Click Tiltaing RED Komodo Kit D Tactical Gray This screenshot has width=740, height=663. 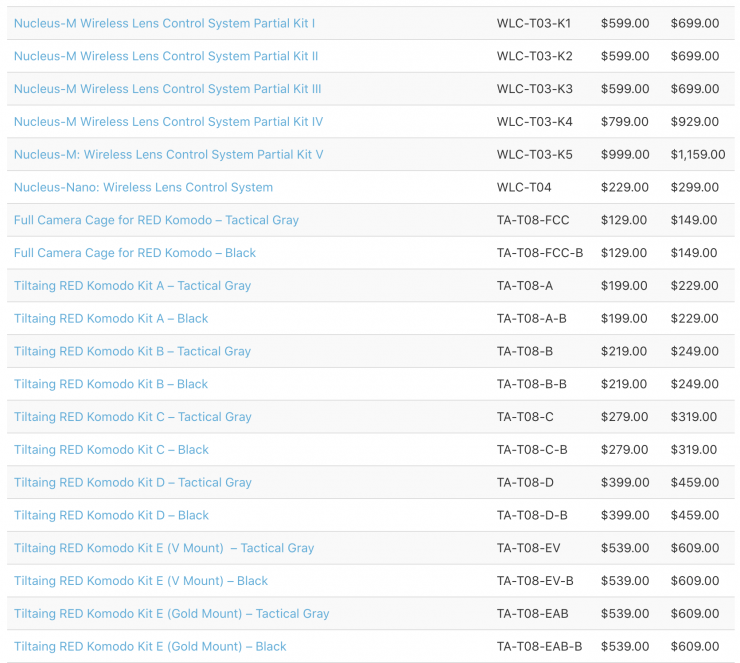pos(132,482)
